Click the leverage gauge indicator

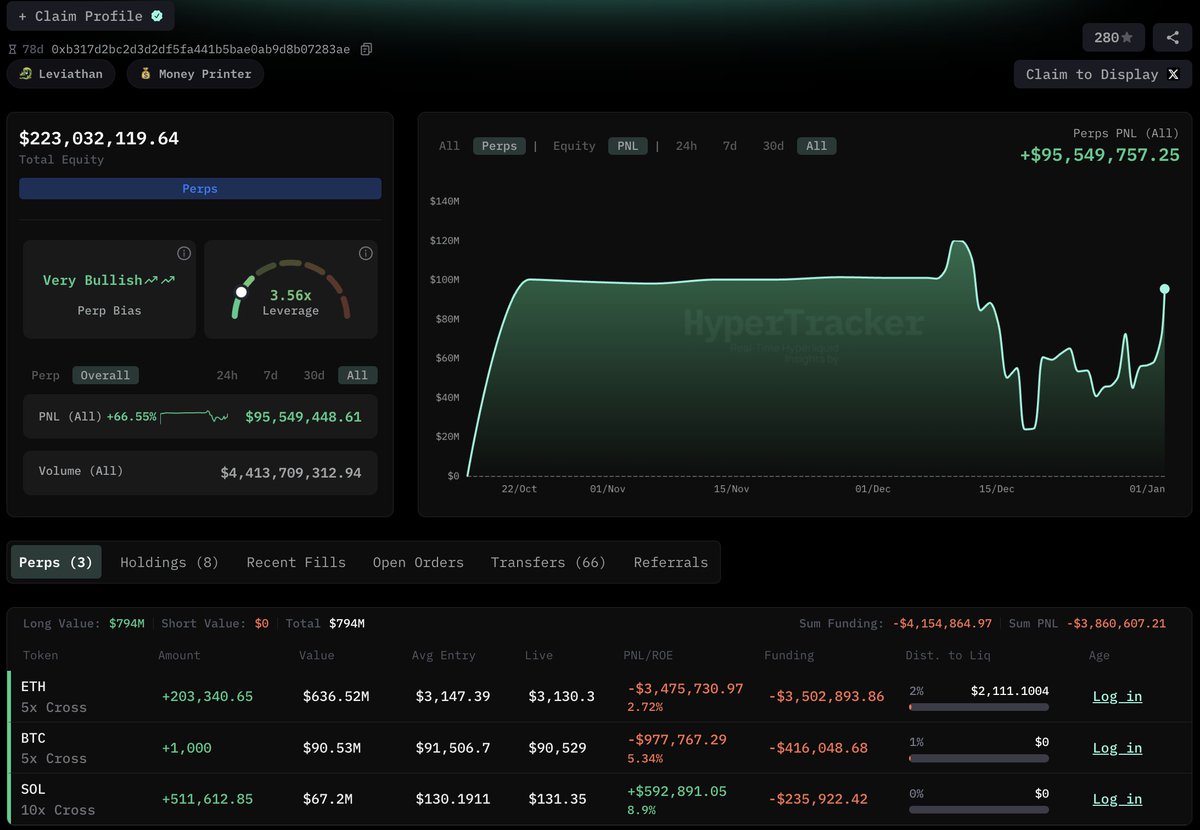tap(240, 293)
